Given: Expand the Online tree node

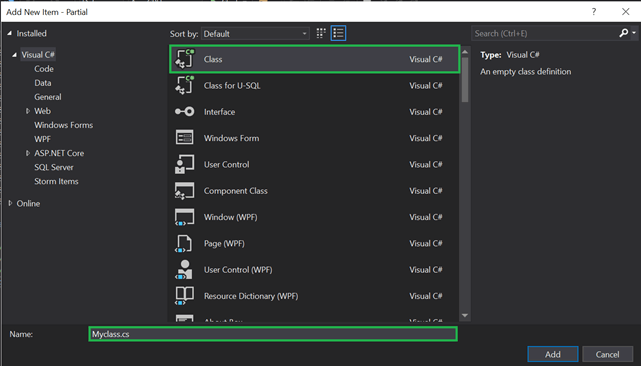Looking at the screenshot, I should (x=10, y=203).
